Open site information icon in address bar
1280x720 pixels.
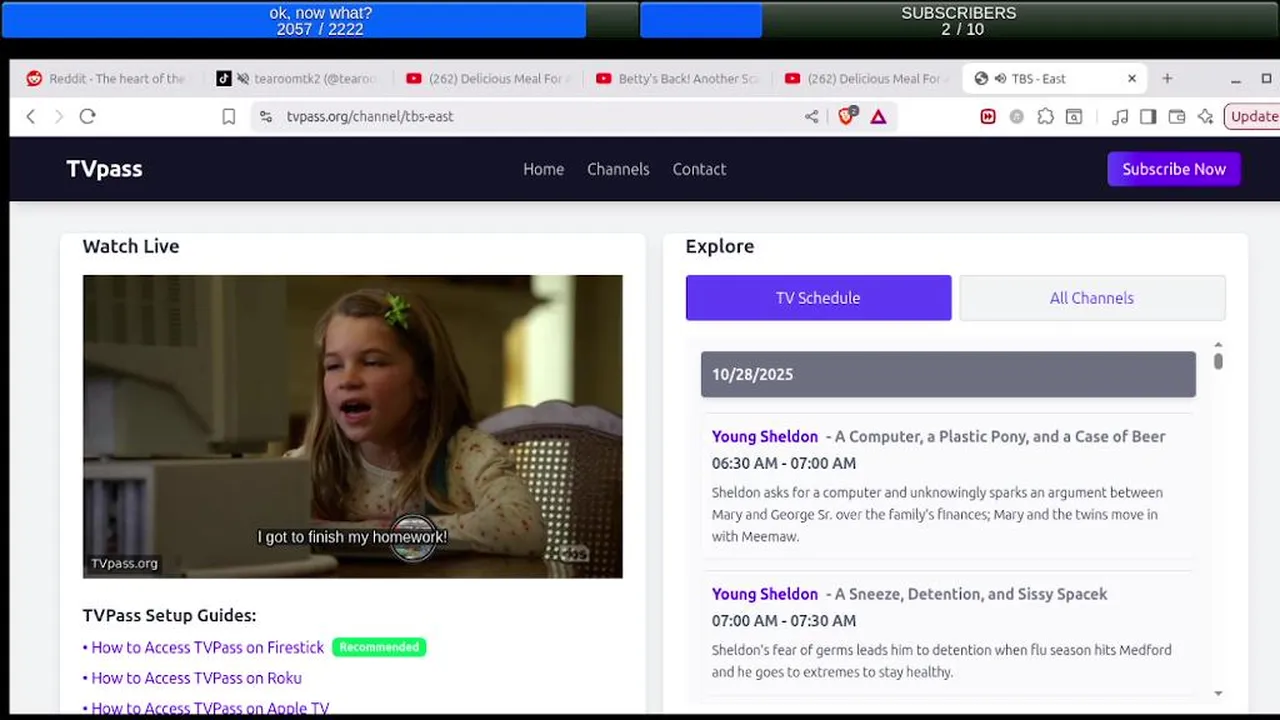(x=265, y=117)
